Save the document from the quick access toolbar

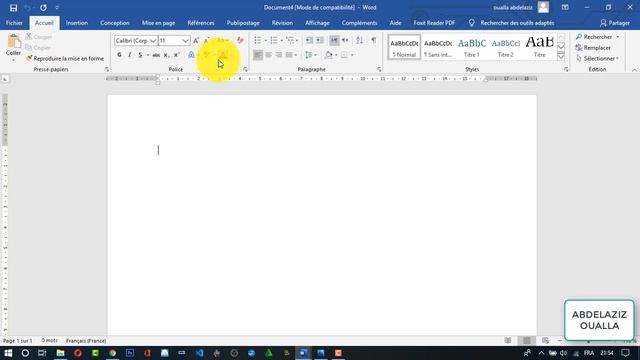13,8
